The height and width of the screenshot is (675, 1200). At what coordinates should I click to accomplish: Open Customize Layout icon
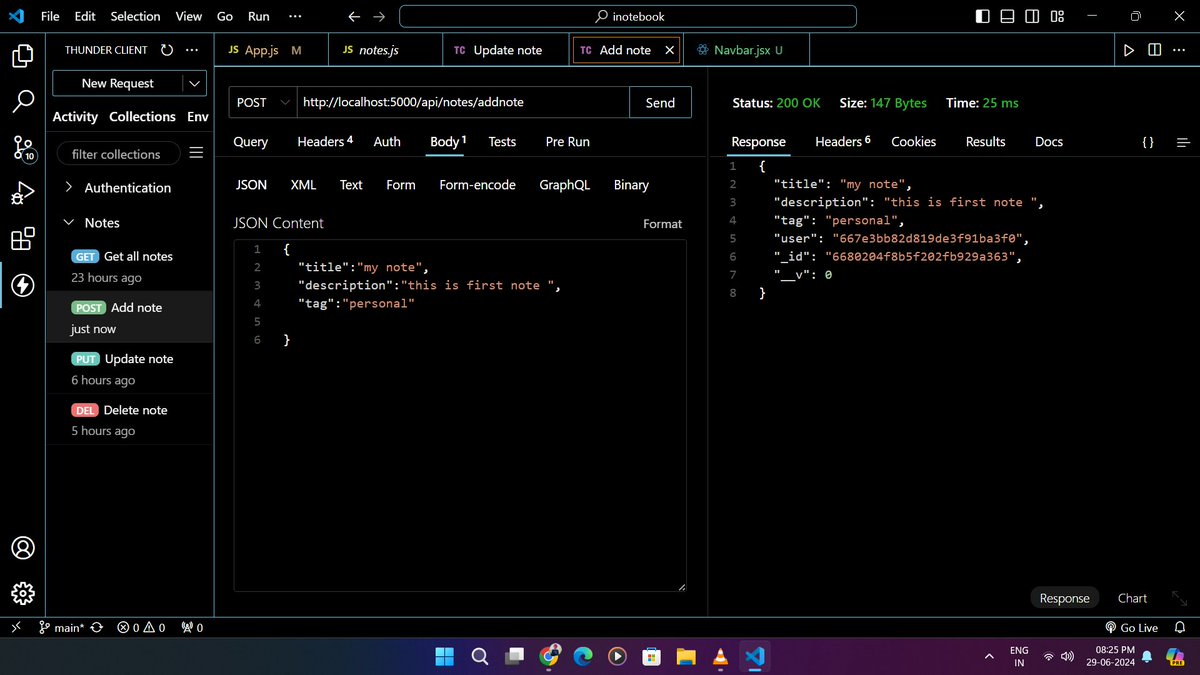[1056, 17]
